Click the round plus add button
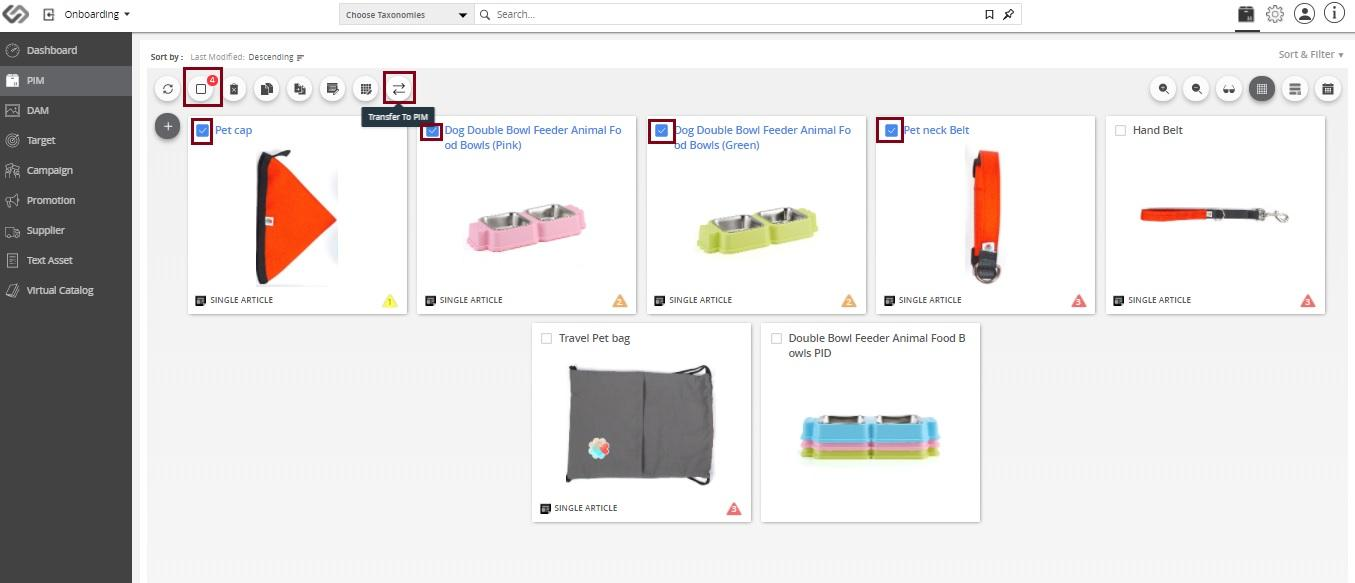Viewport: 1355px width, 583px height. click(x=168, y=126)
